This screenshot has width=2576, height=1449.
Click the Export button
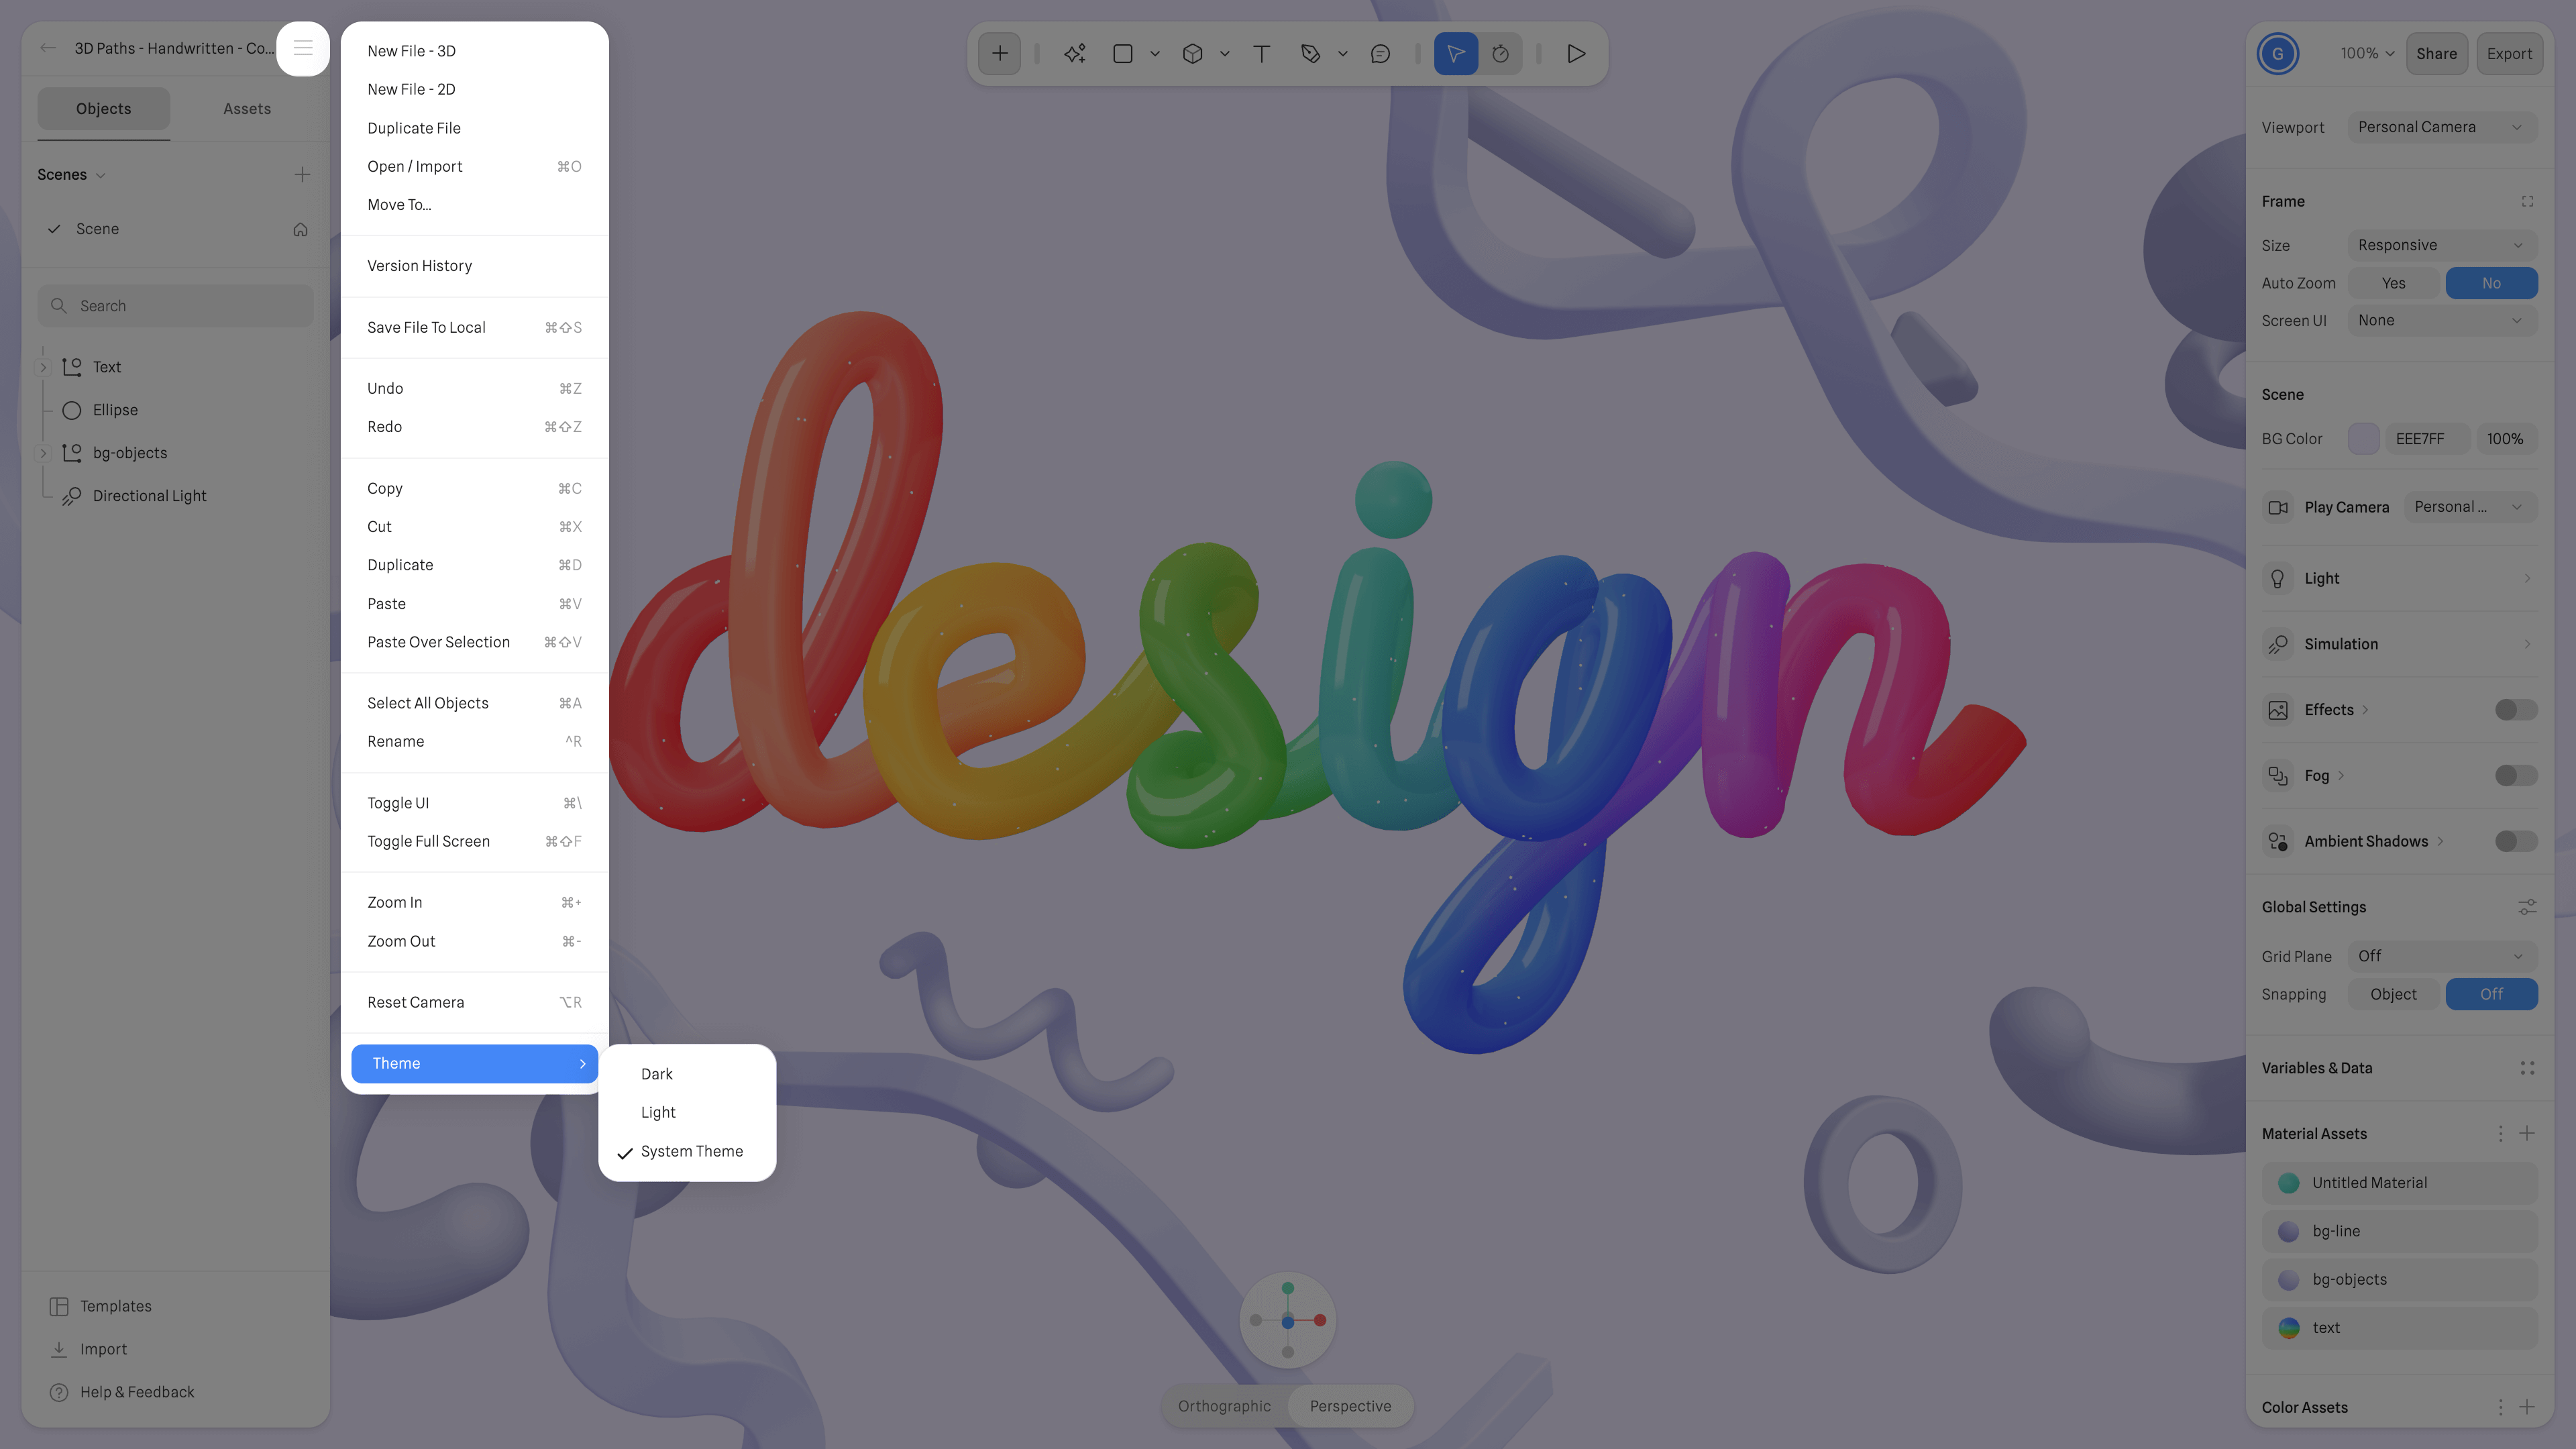click(2510, 53)
